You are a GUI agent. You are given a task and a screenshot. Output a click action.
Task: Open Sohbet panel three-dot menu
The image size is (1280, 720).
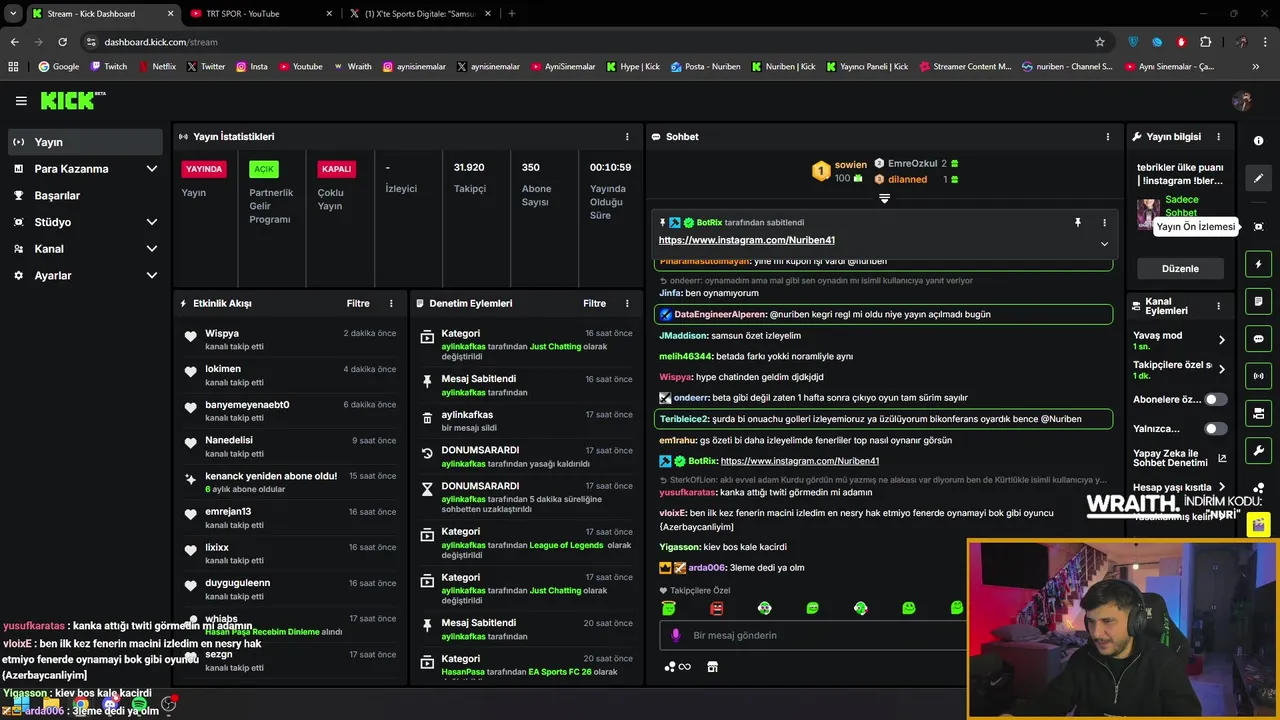(x=1107, y=137)
